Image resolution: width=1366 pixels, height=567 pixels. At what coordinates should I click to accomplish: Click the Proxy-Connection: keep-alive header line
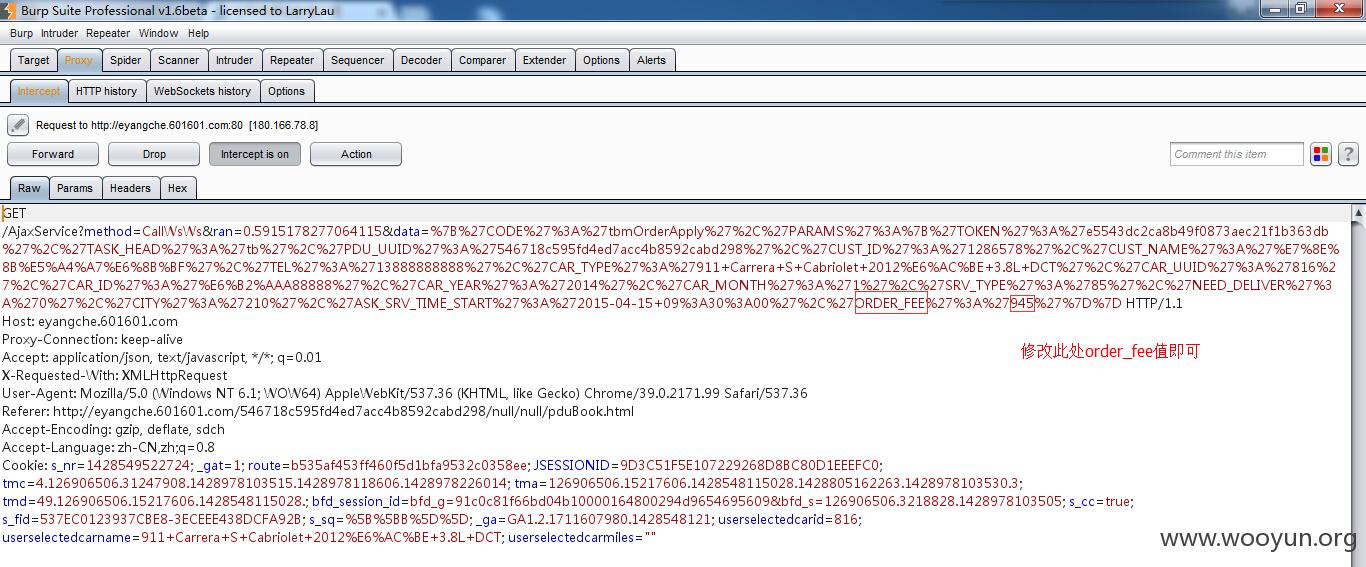click(93, 339)
